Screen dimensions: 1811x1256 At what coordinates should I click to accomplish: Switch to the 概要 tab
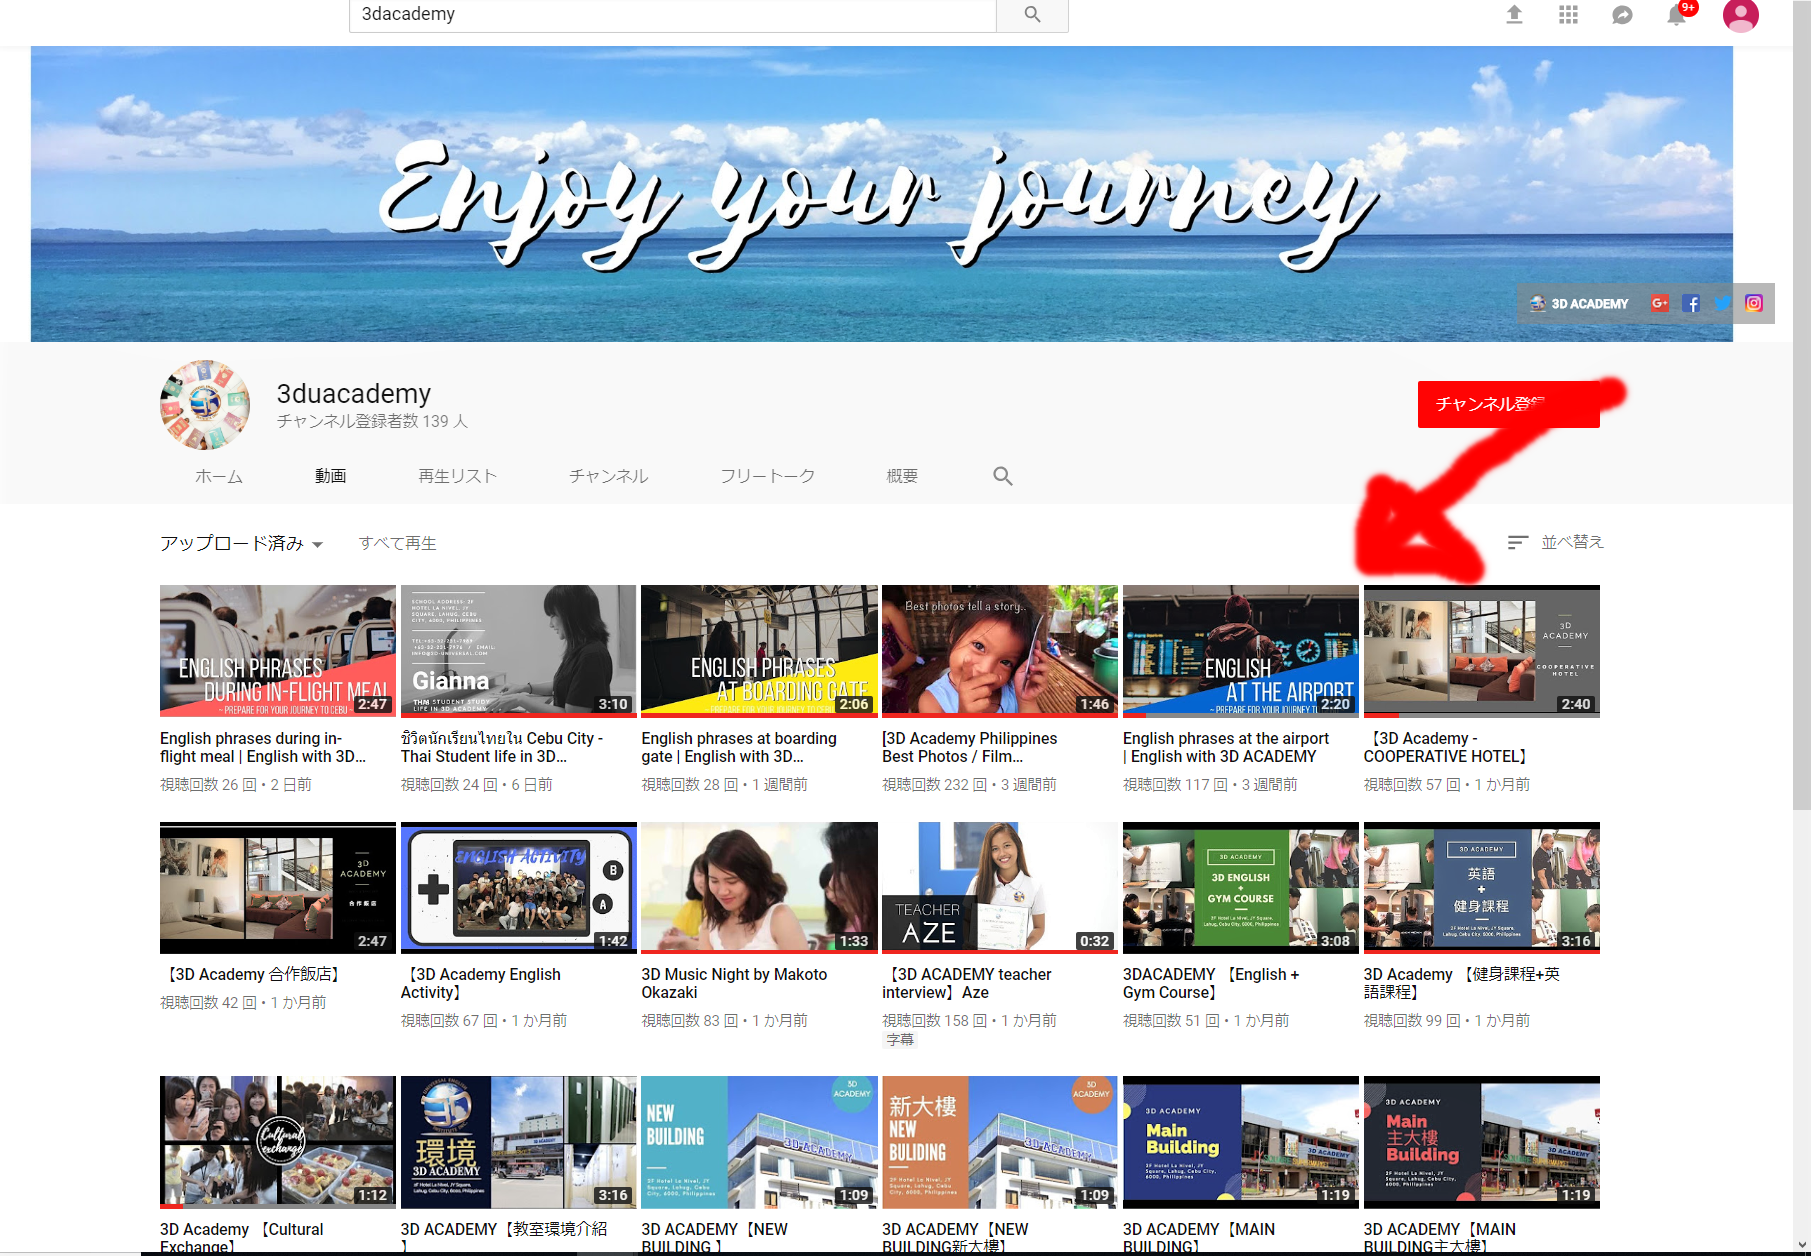[902, 477]
